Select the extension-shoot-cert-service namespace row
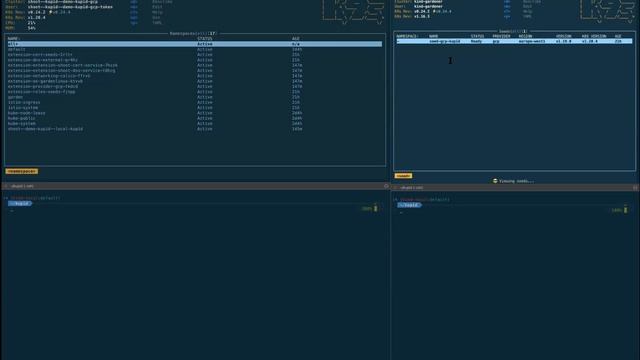Viewport: 640px width, 360px height. point(195,65)
